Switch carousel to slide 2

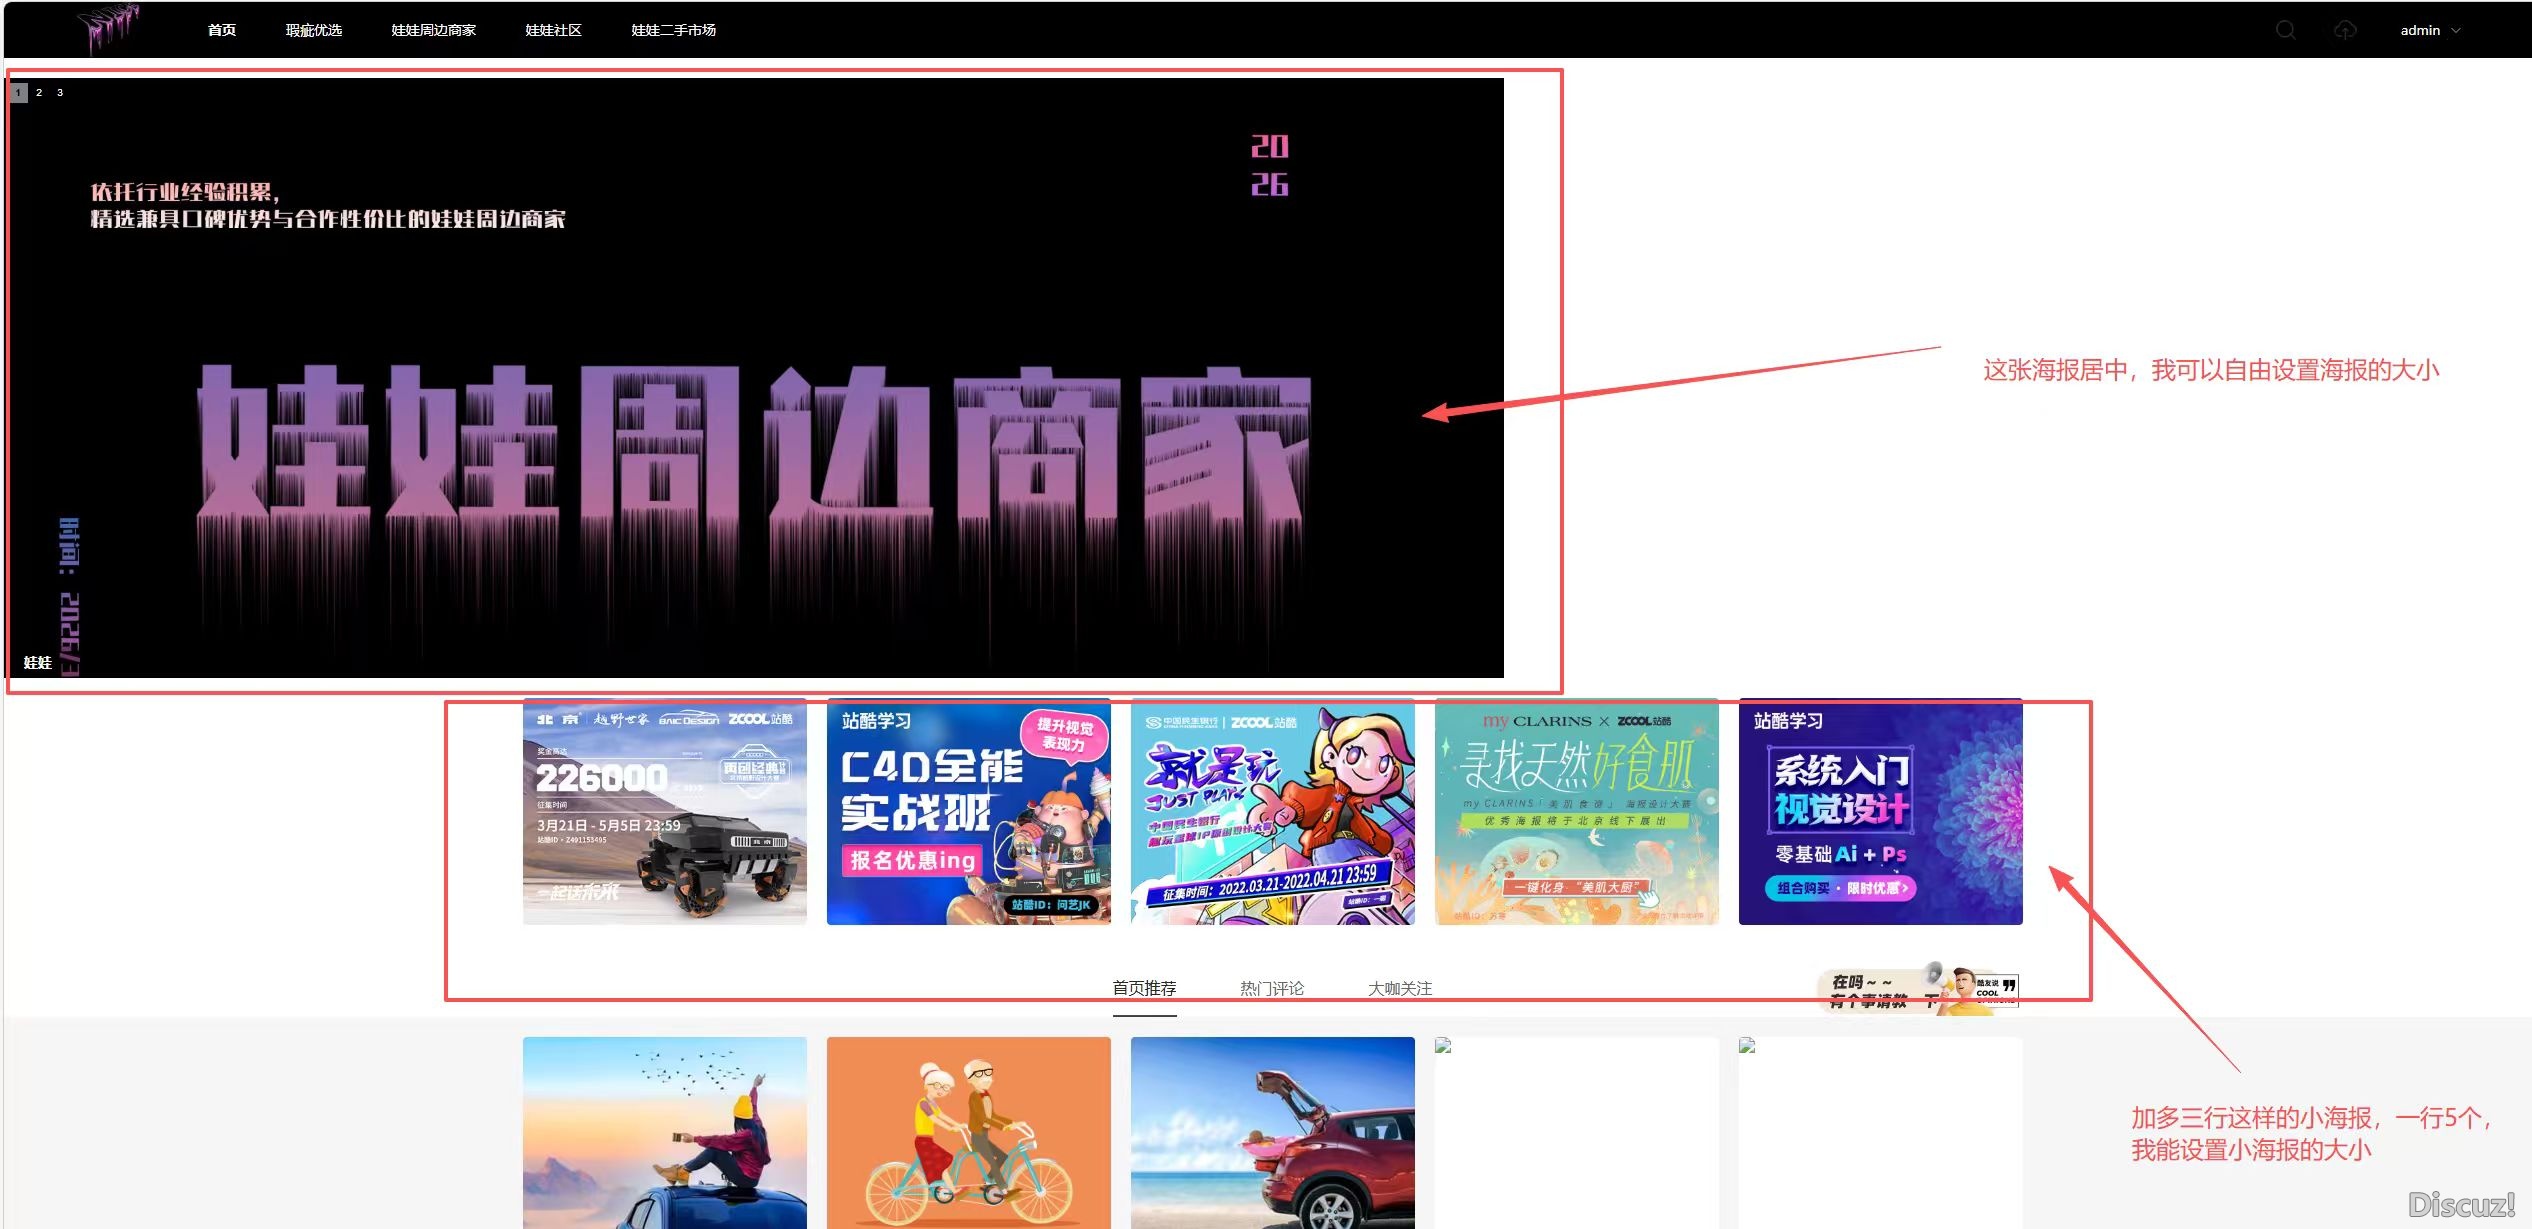point(39,92)
